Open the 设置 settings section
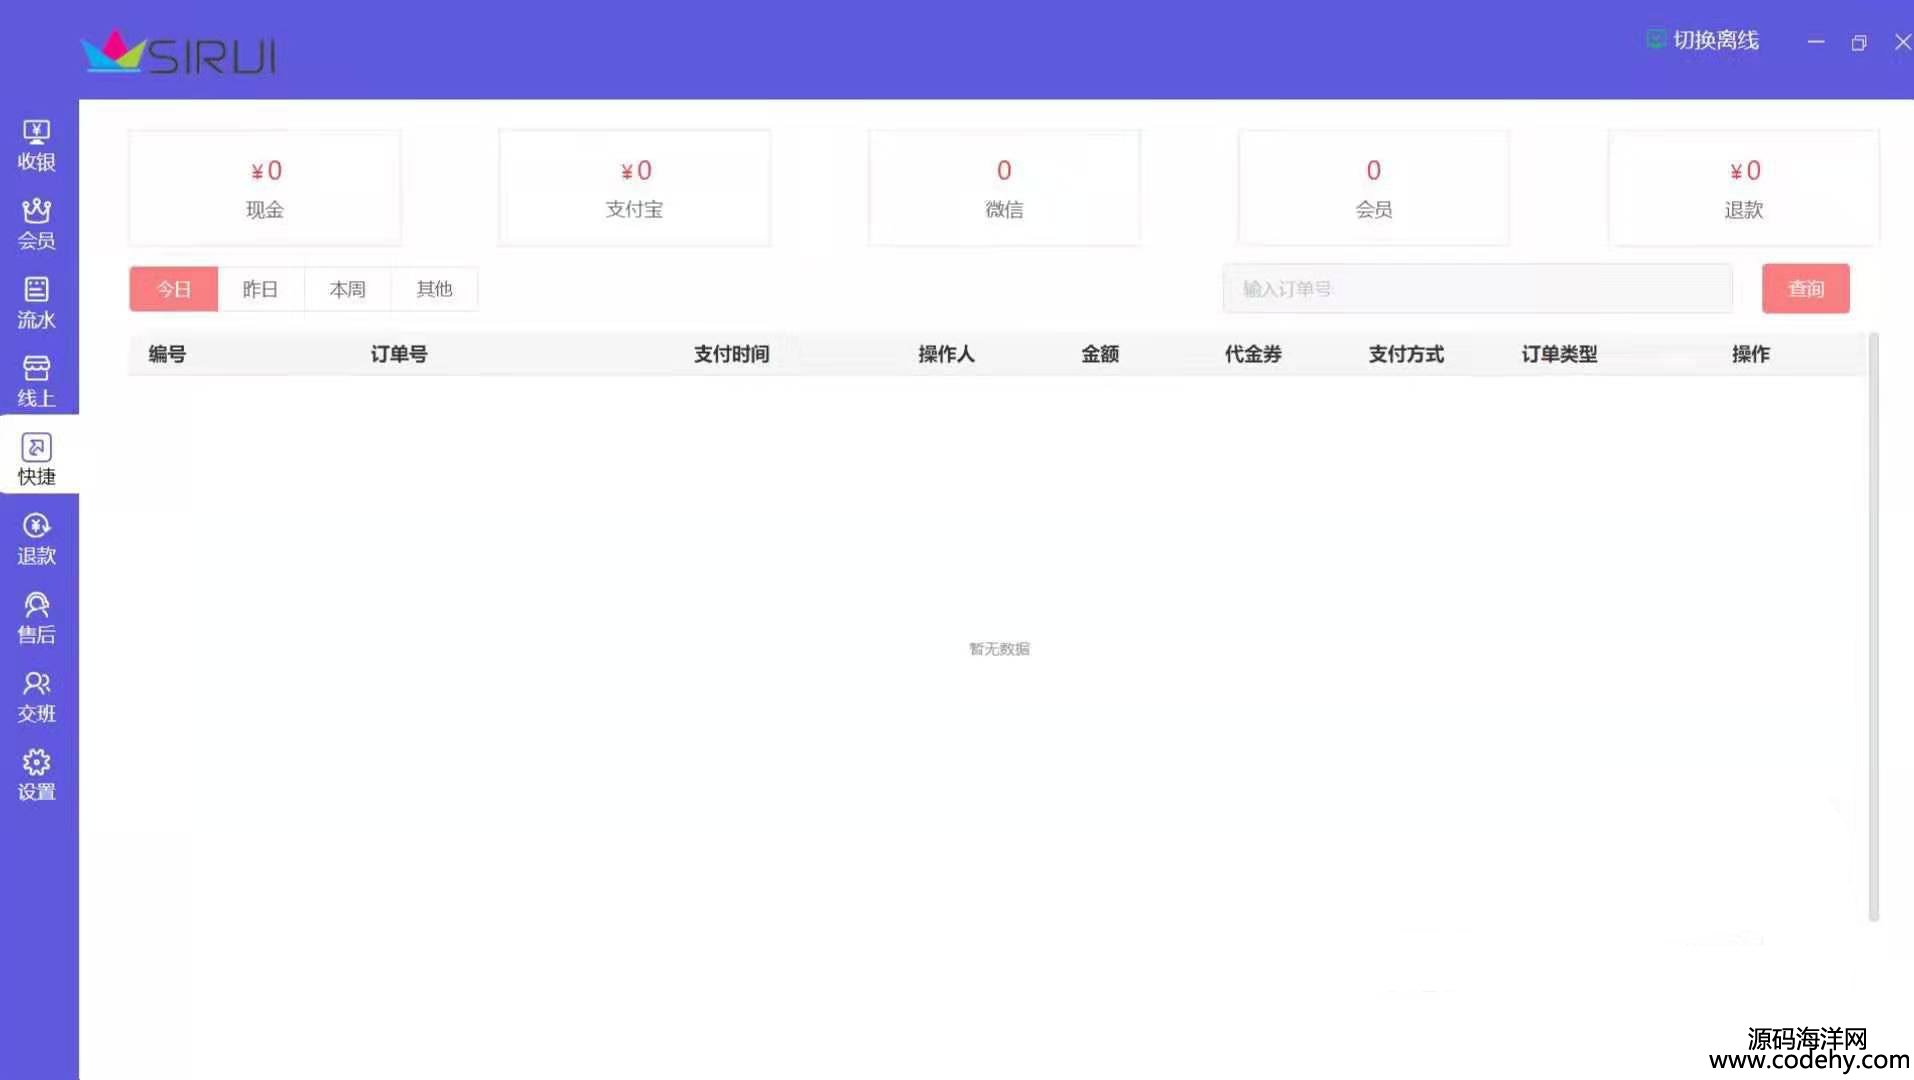 (37, 776)
